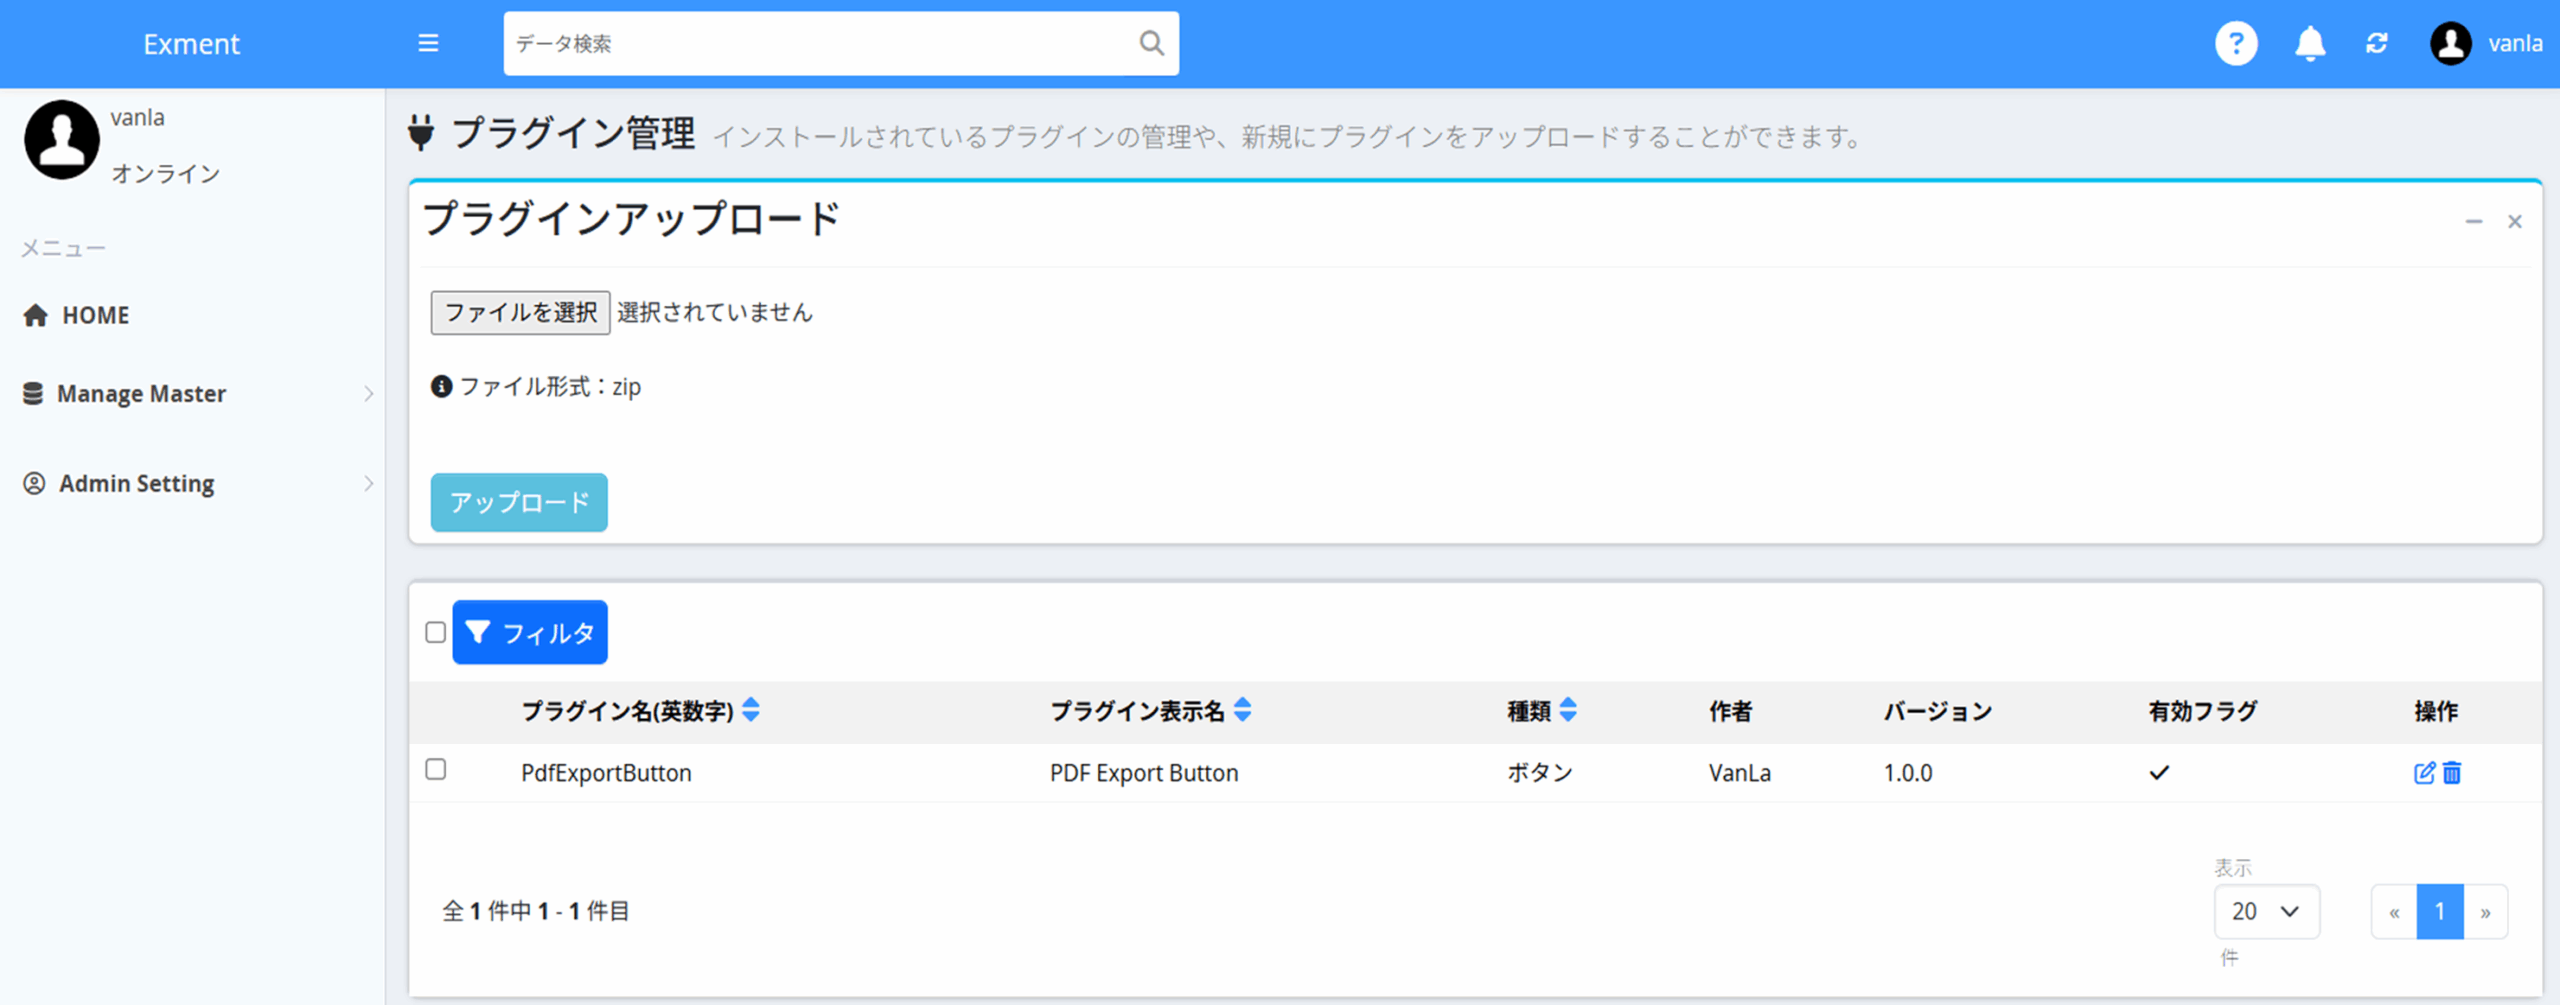The height and width of the screenshot is (1005, 2560).
Task: Click the ボタン type cell
Action: point(1540,772)
